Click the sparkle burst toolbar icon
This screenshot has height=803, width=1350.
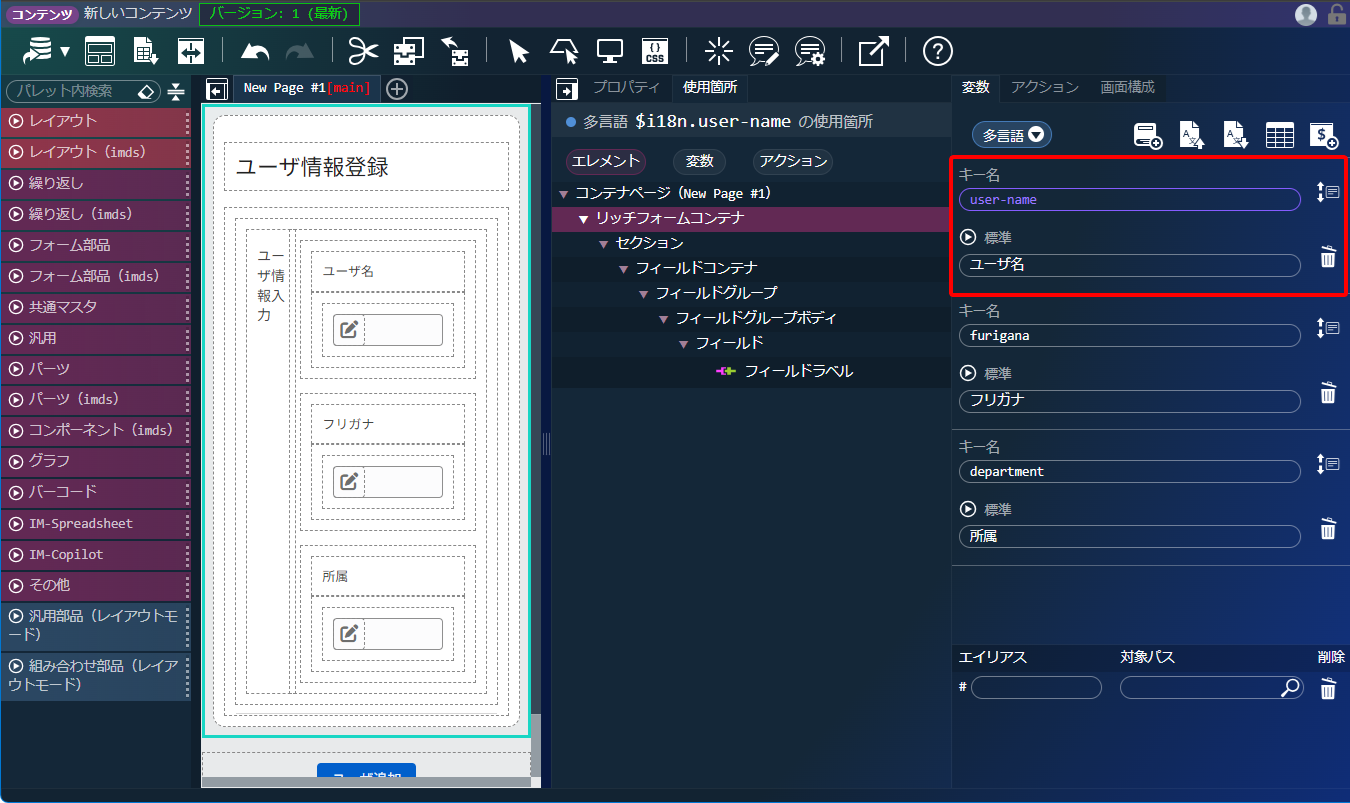click(719, 52)
